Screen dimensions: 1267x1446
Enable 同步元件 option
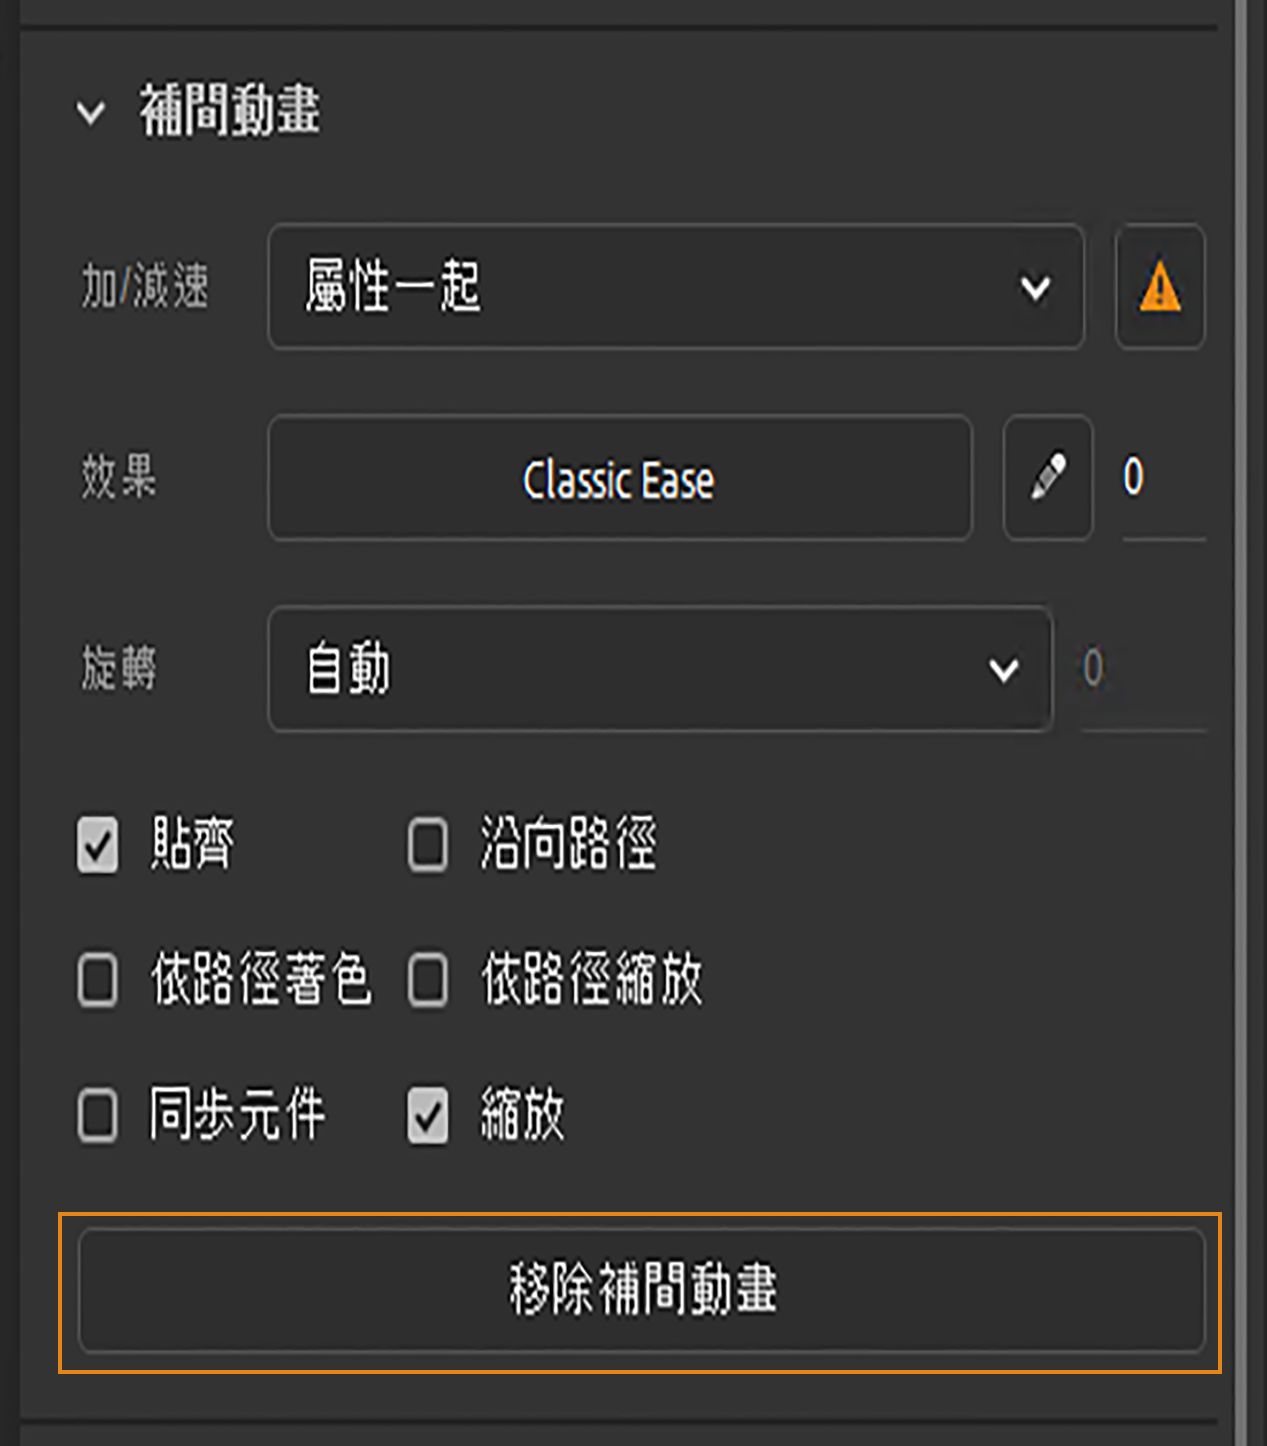[97, 1117]
